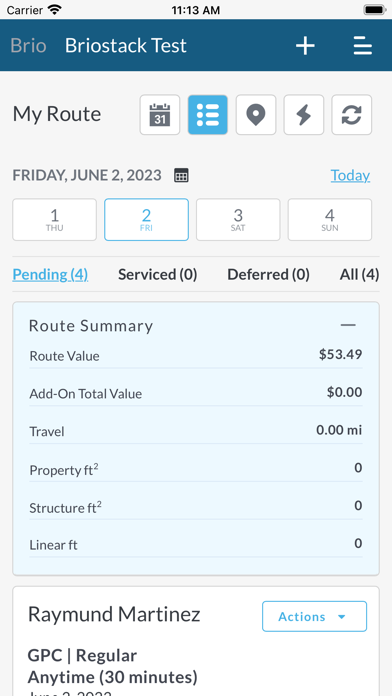Refresh the route with sync icon
The height and width of the screenshot is (696, 392).
pos(352,115)
